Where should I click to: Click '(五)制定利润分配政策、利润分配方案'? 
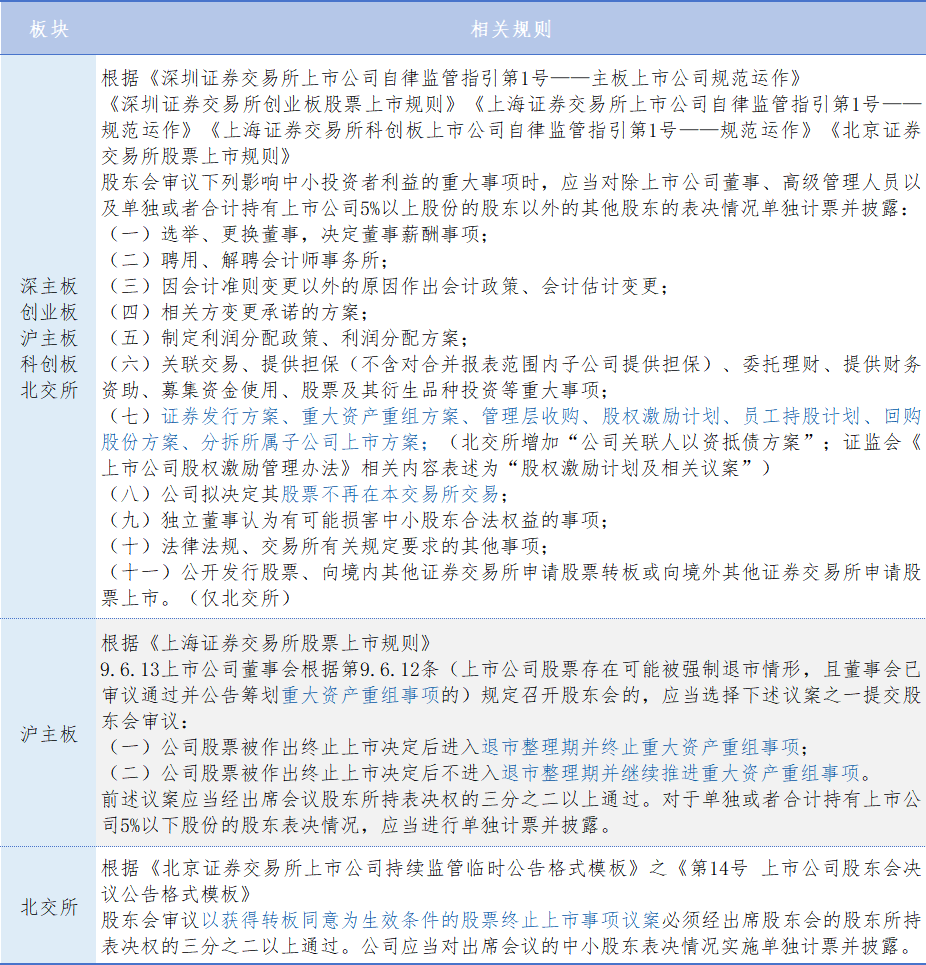(x=286, y=338)
